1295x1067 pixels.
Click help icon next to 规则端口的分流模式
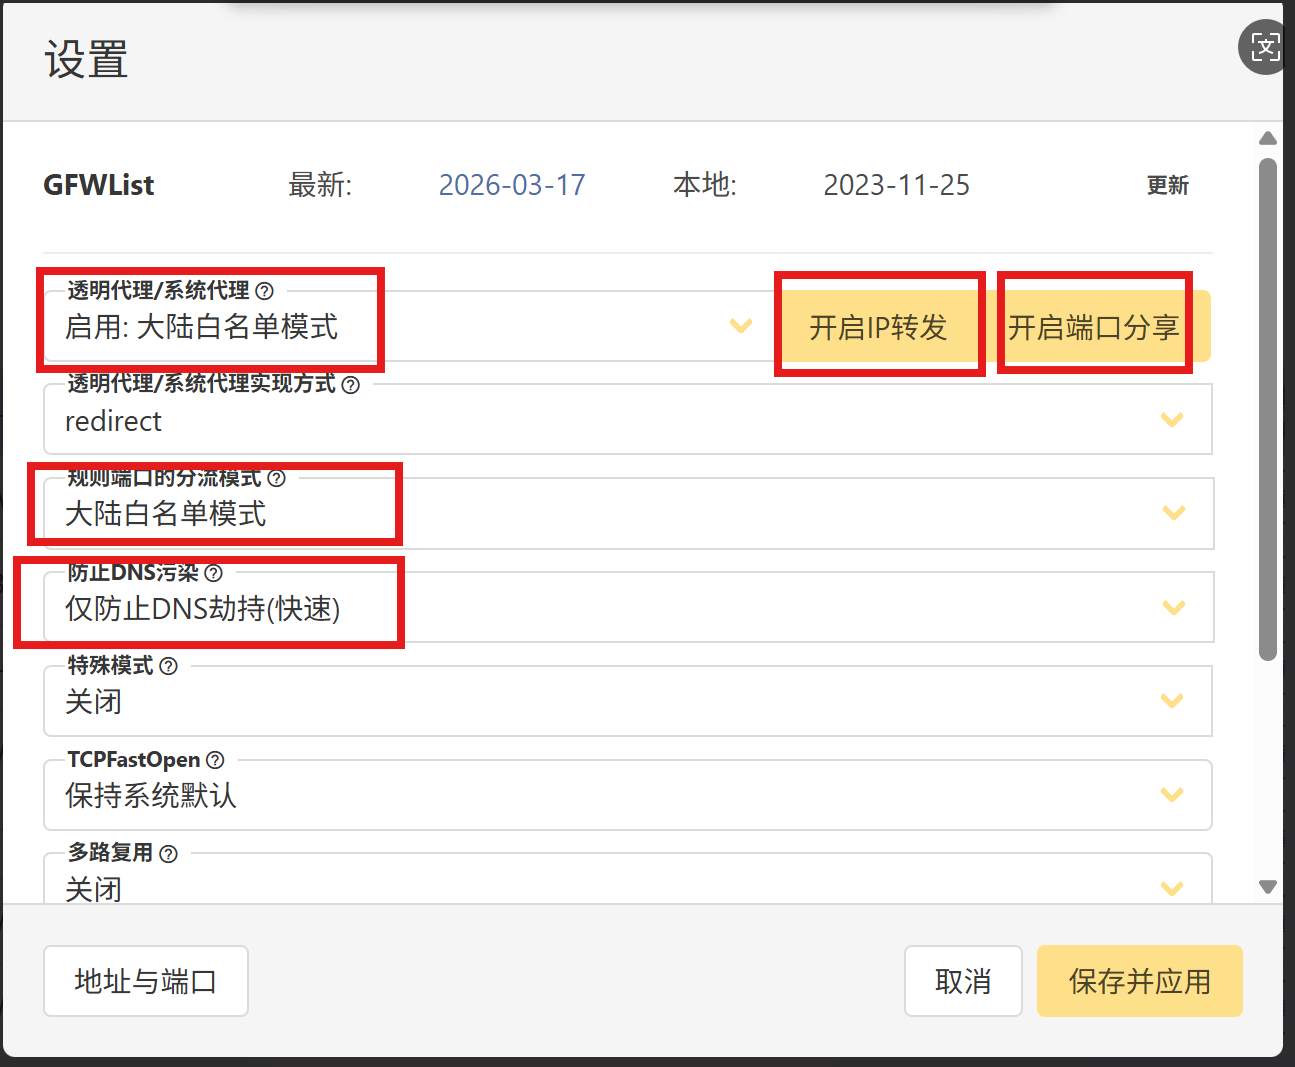point(277,479)
